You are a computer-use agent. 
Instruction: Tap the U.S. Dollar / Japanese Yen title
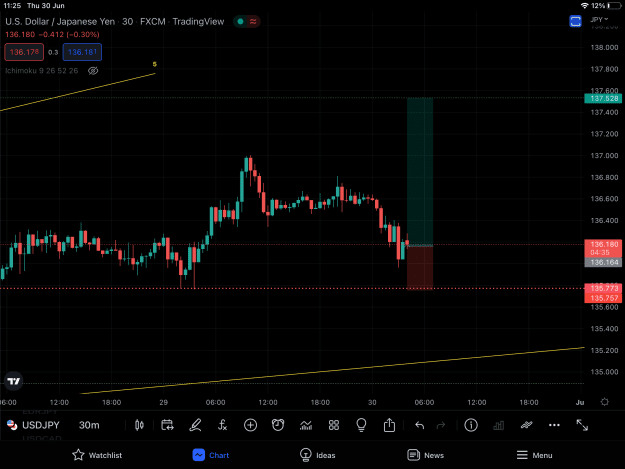tap(60, 22)
